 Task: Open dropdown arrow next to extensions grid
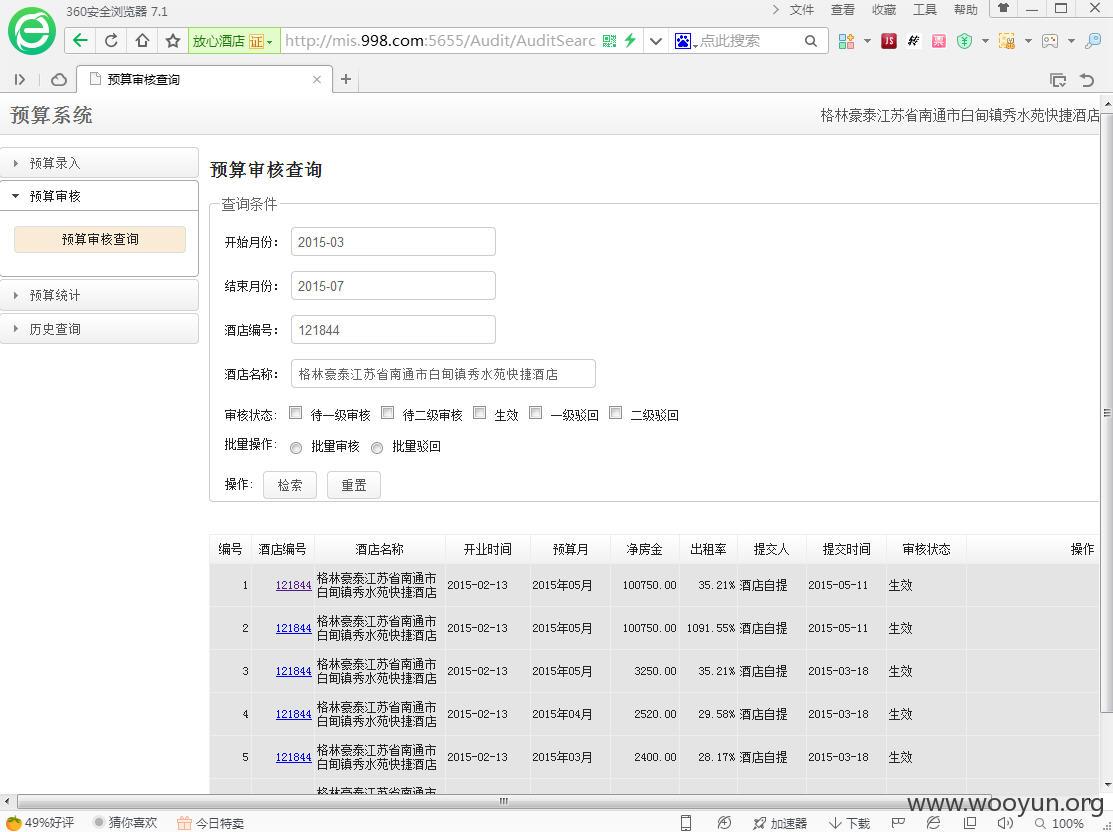tap(867, 41)
